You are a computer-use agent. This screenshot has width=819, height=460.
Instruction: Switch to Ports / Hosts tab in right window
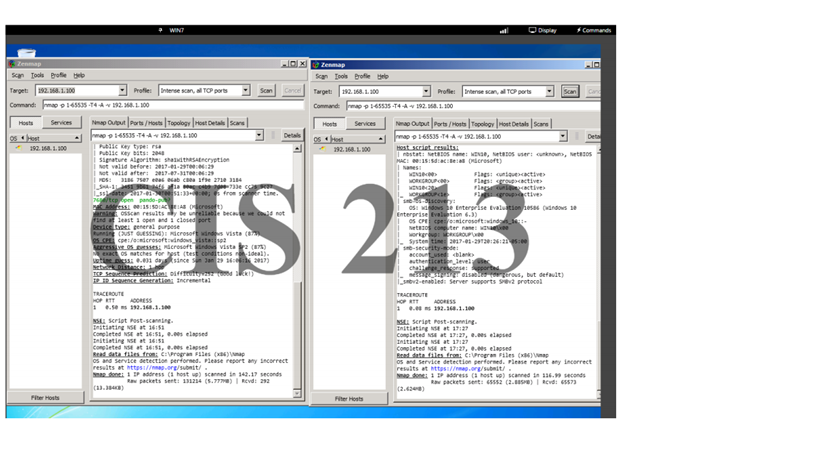click(x=450, y=124)
